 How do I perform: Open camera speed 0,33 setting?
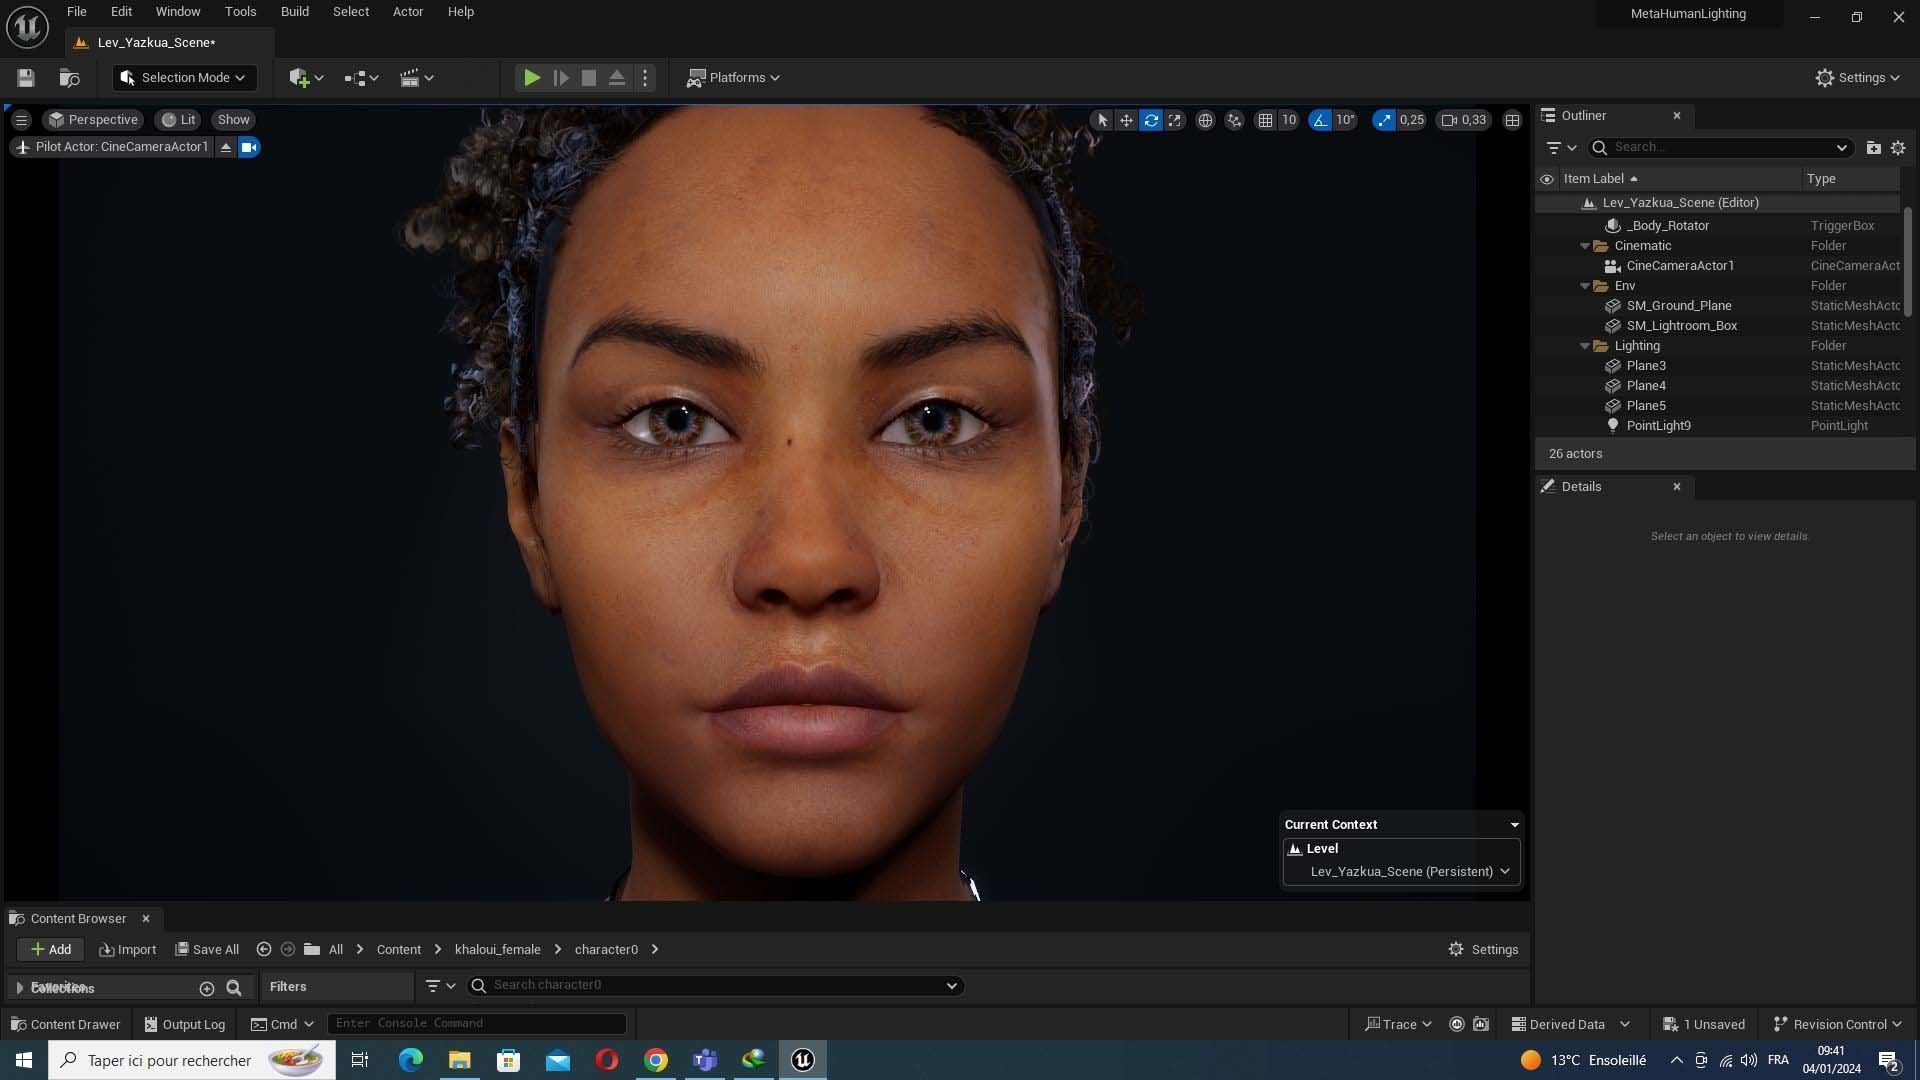pyautogui.click(x=1464, y=120)
